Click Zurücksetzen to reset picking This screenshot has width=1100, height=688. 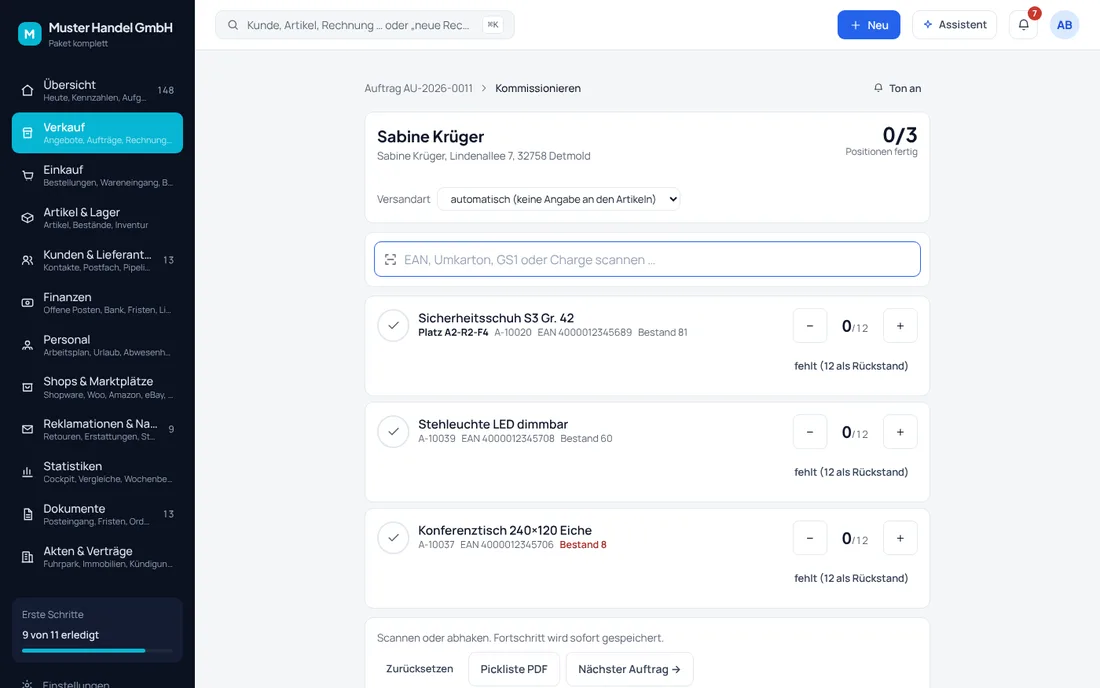(420, 669)
